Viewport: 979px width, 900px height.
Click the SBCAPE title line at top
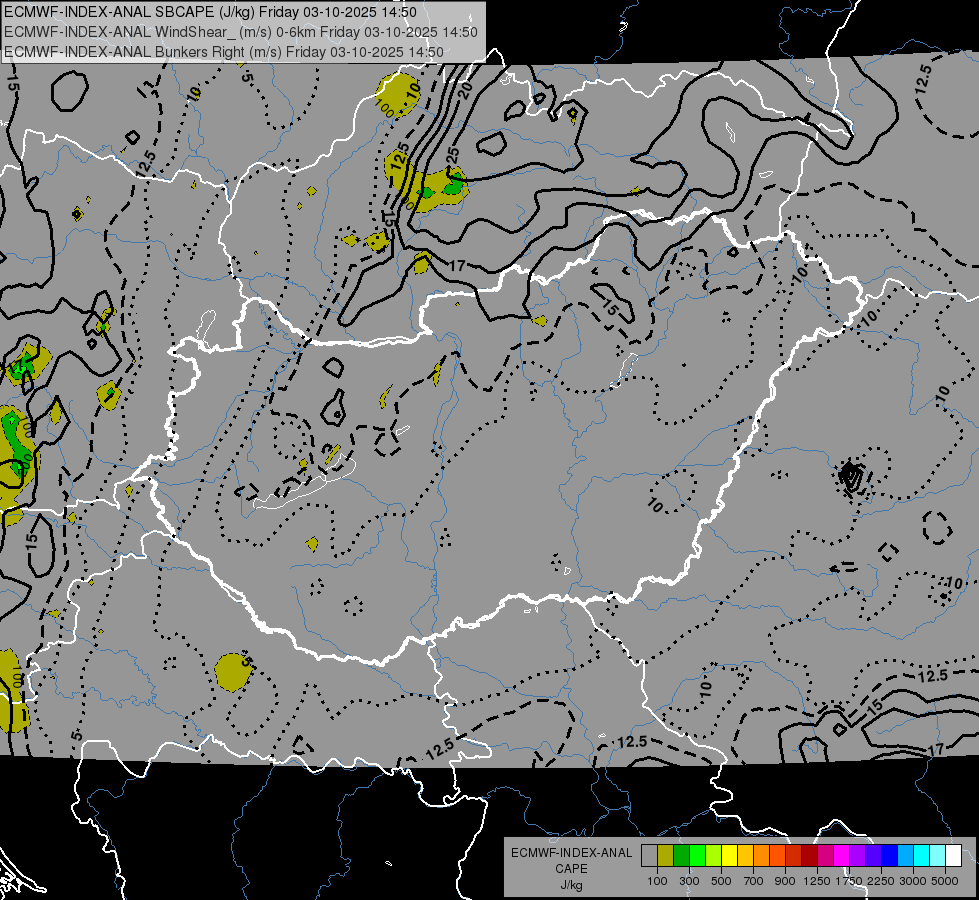[210, 12]
